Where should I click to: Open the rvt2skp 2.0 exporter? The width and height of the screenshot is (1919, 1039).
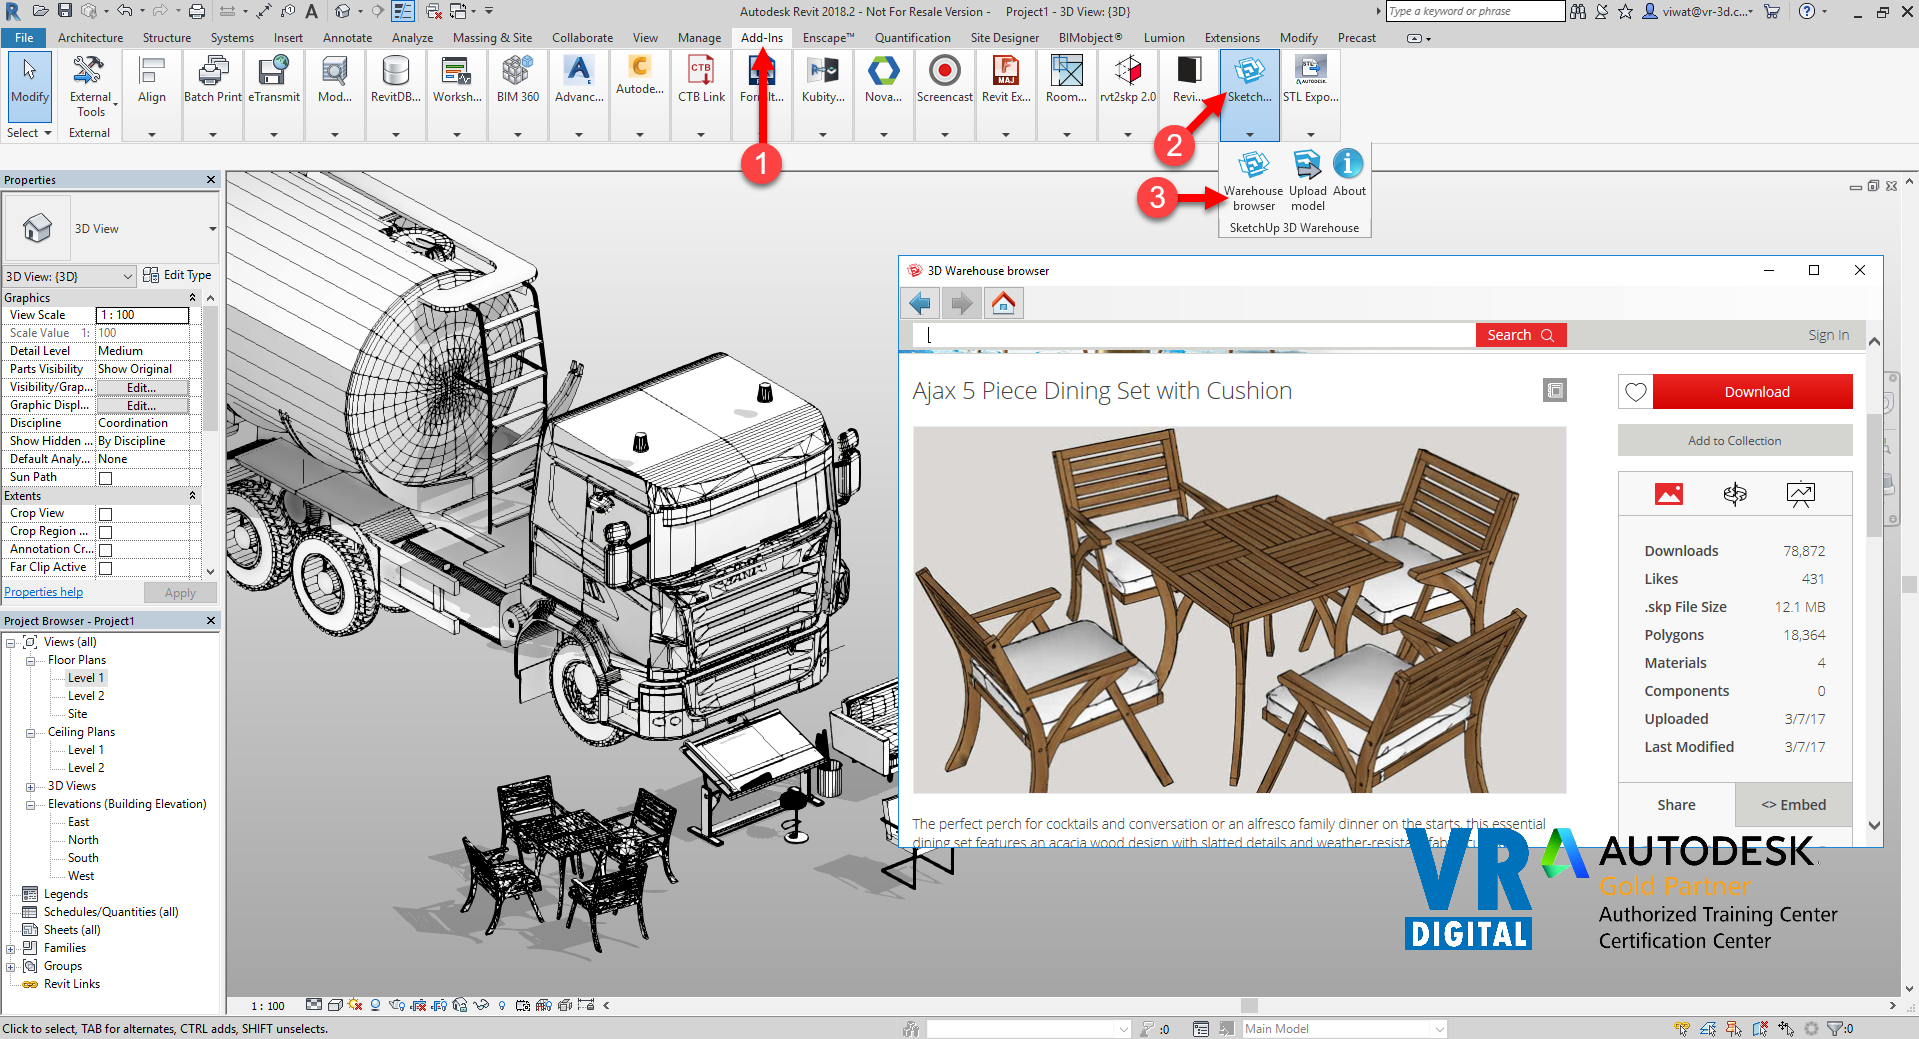(1127, 80)
